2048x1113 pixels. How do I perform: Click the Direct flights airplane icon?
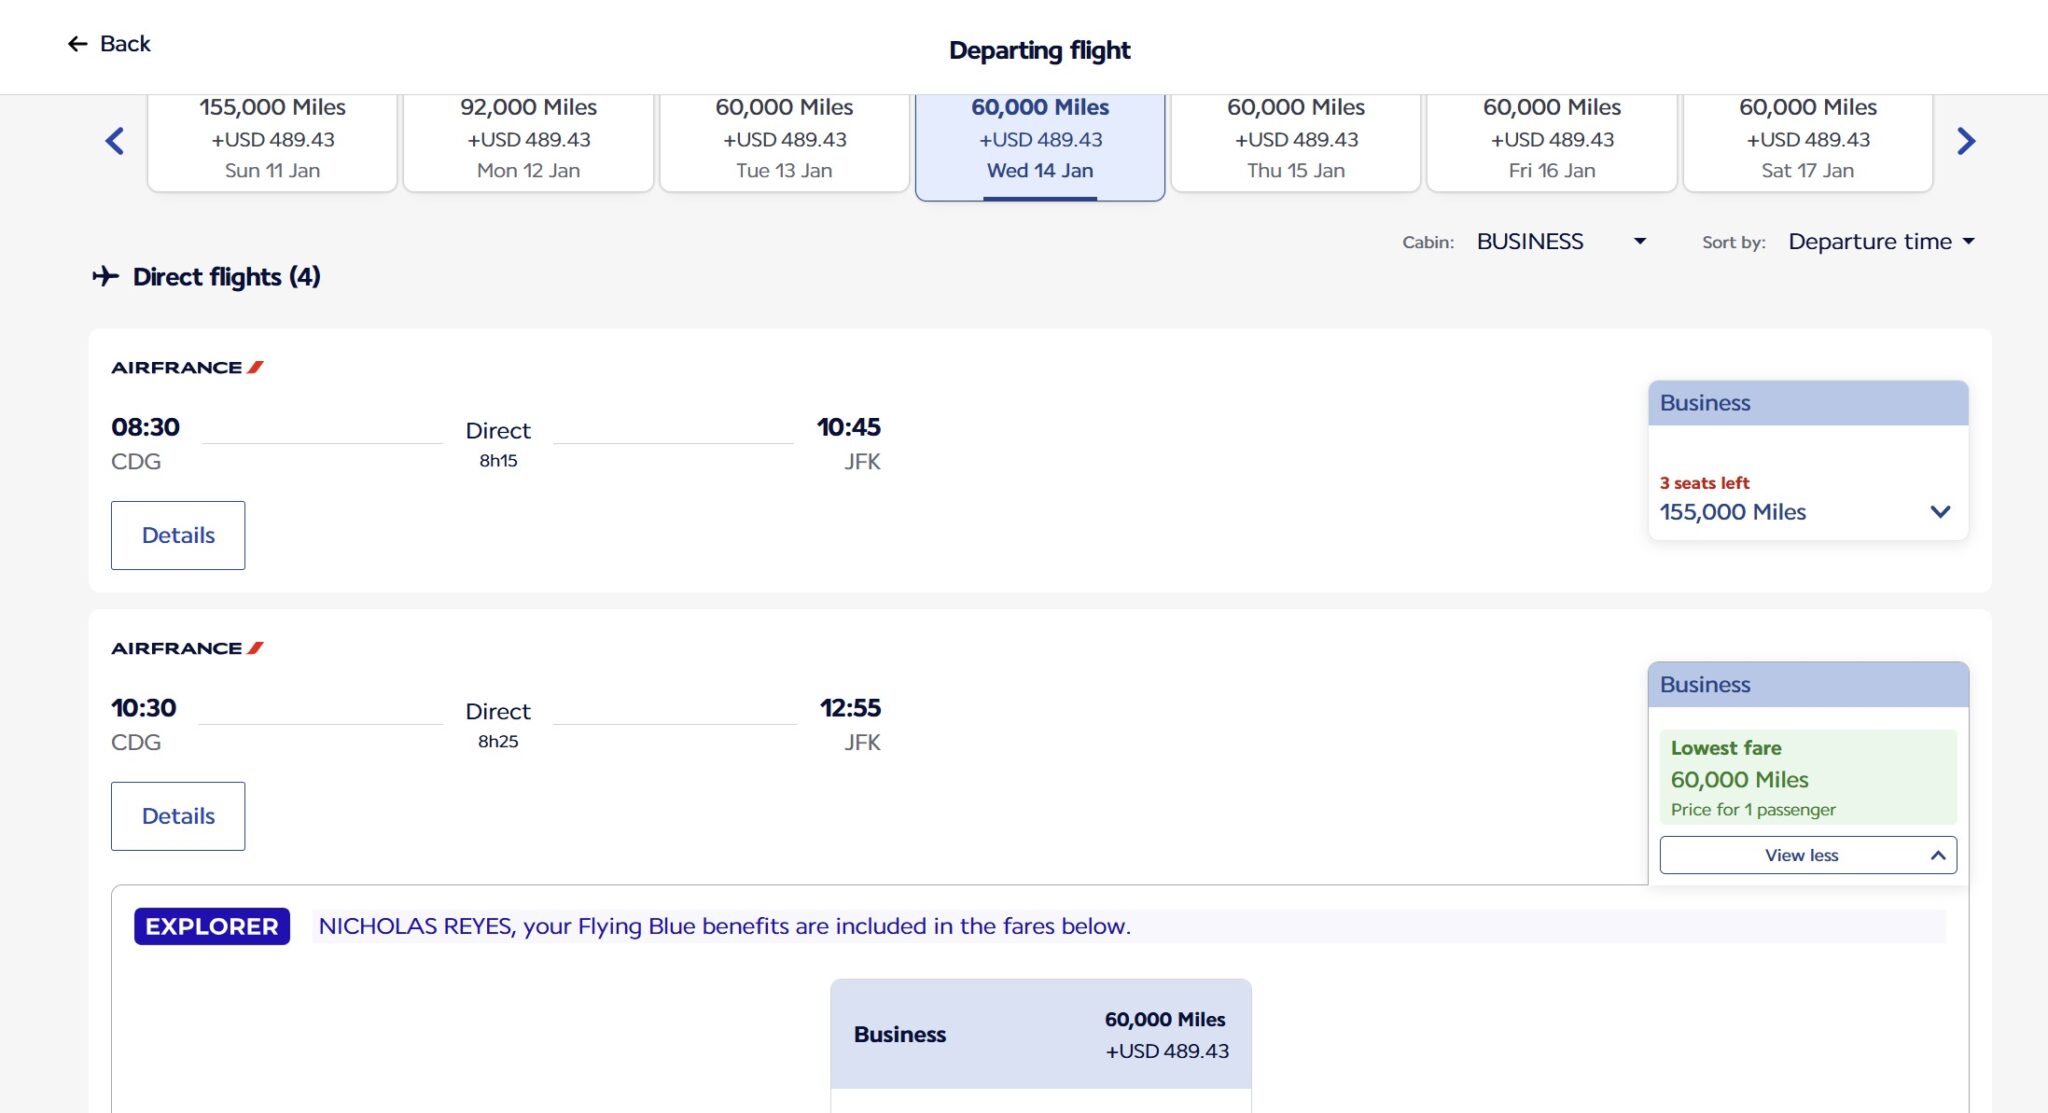pyautogui.click(x=106, y=276)
